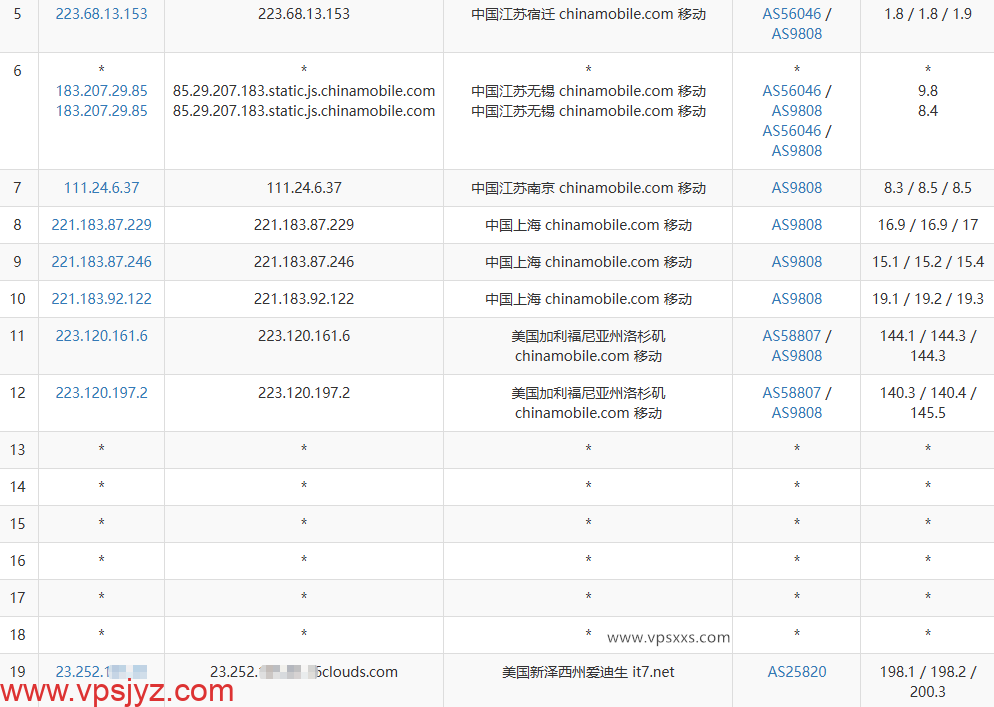Click the 223.120.197.2 IP link

point(101,393)
